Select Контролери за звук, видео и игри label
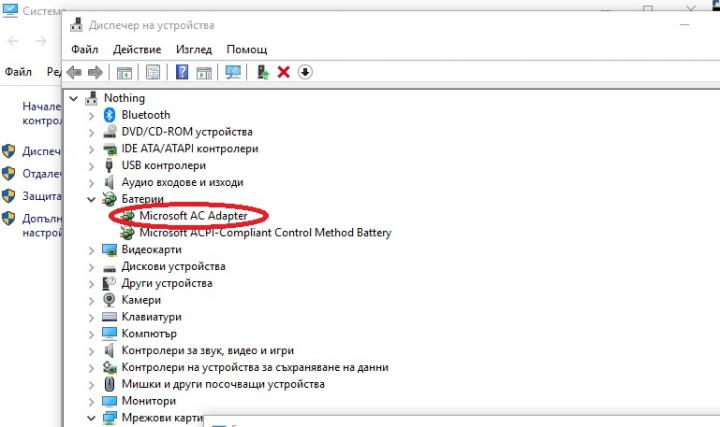 pos(208,351)
